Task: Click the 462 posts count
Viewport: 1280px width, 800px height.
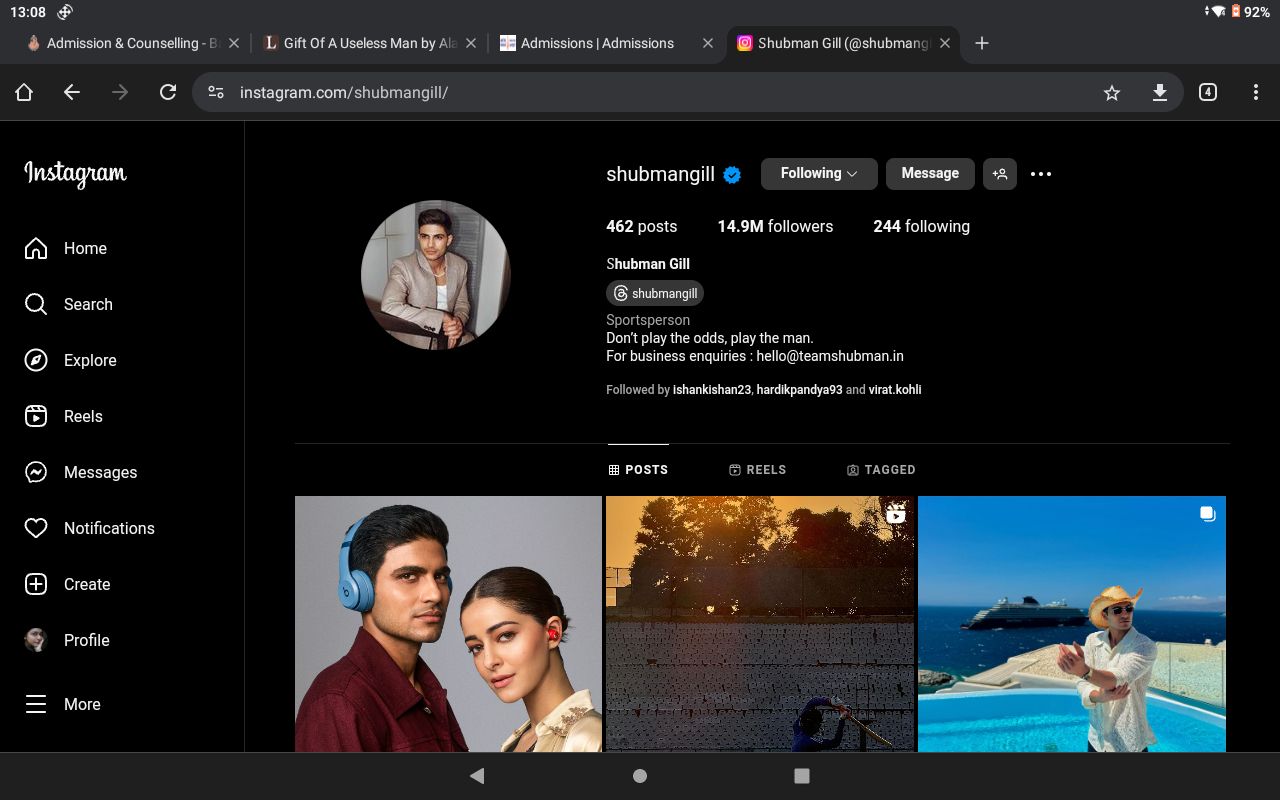Action: click(x=641, y=227)
